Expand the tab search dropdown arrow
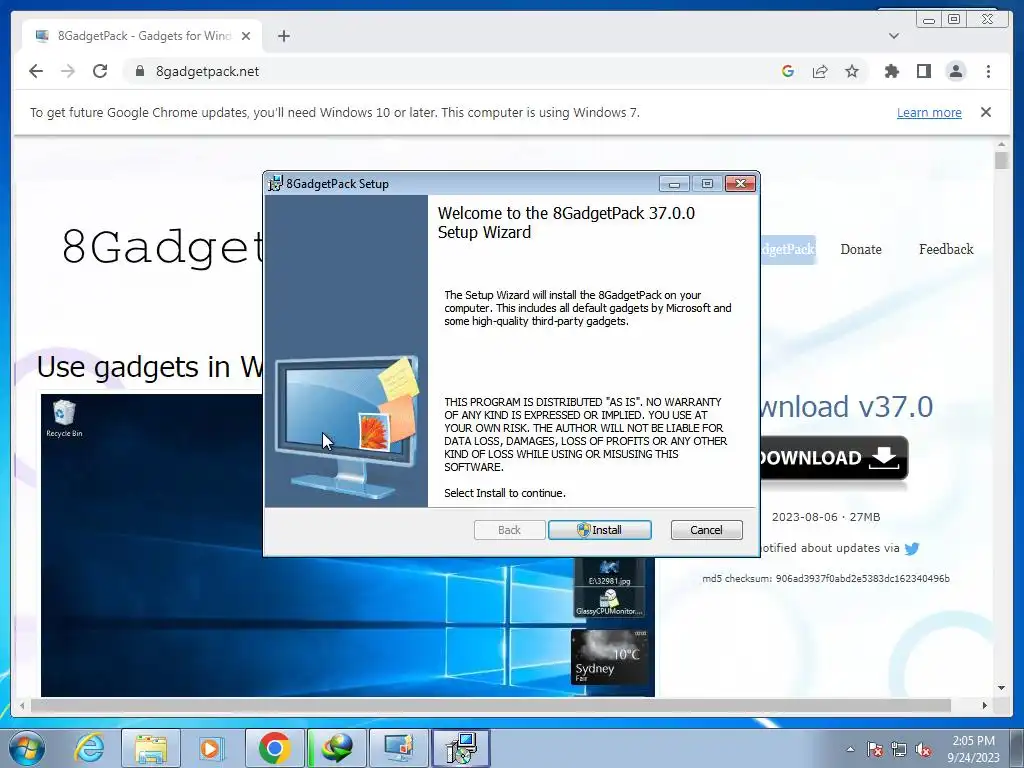 [x=893, y=36]
